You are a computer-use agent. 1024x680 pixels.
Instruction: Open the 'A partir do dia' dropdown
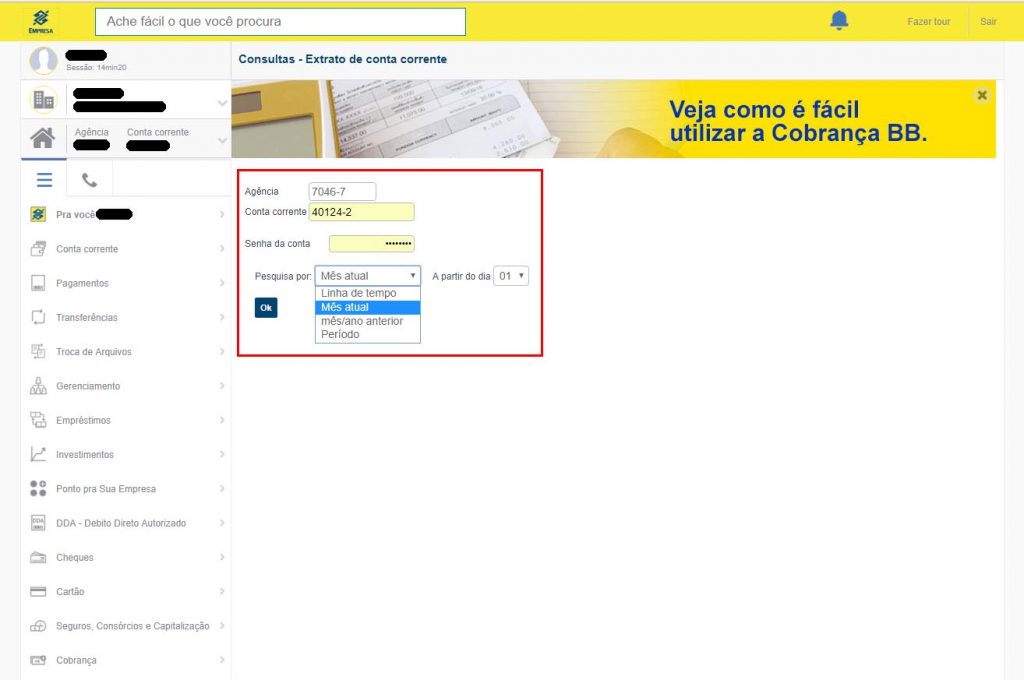point(511,276)
